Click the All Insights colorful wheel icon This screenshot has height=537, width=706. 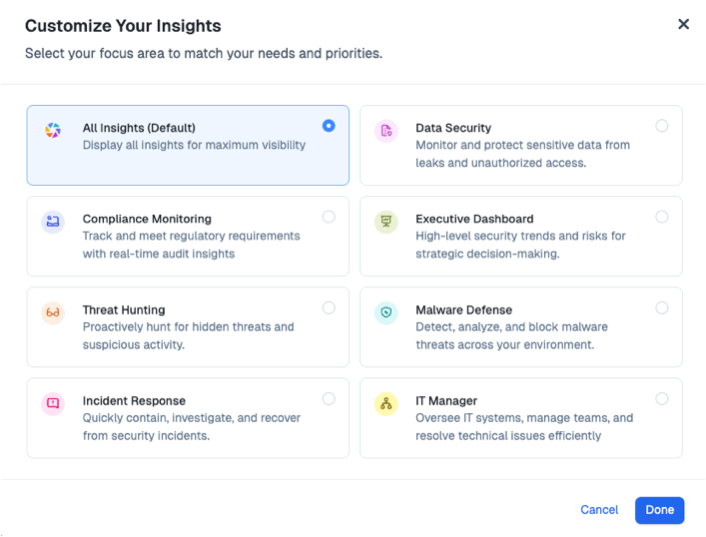(53, 131)
